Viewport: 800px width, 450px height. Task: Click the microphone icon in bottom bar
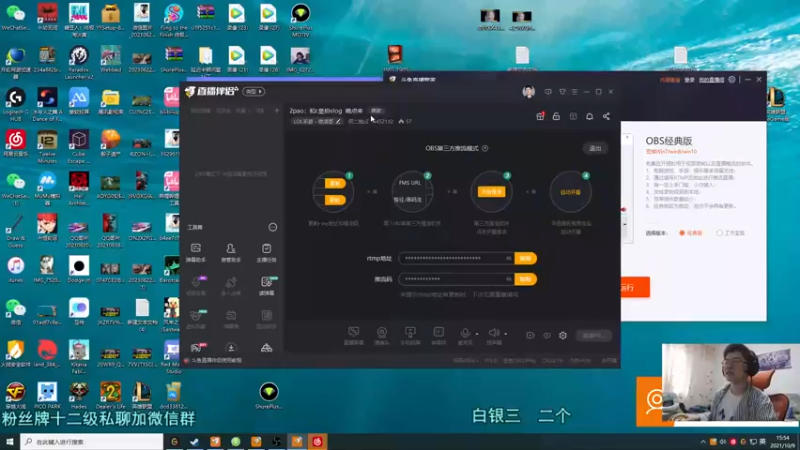pos(465,333)
